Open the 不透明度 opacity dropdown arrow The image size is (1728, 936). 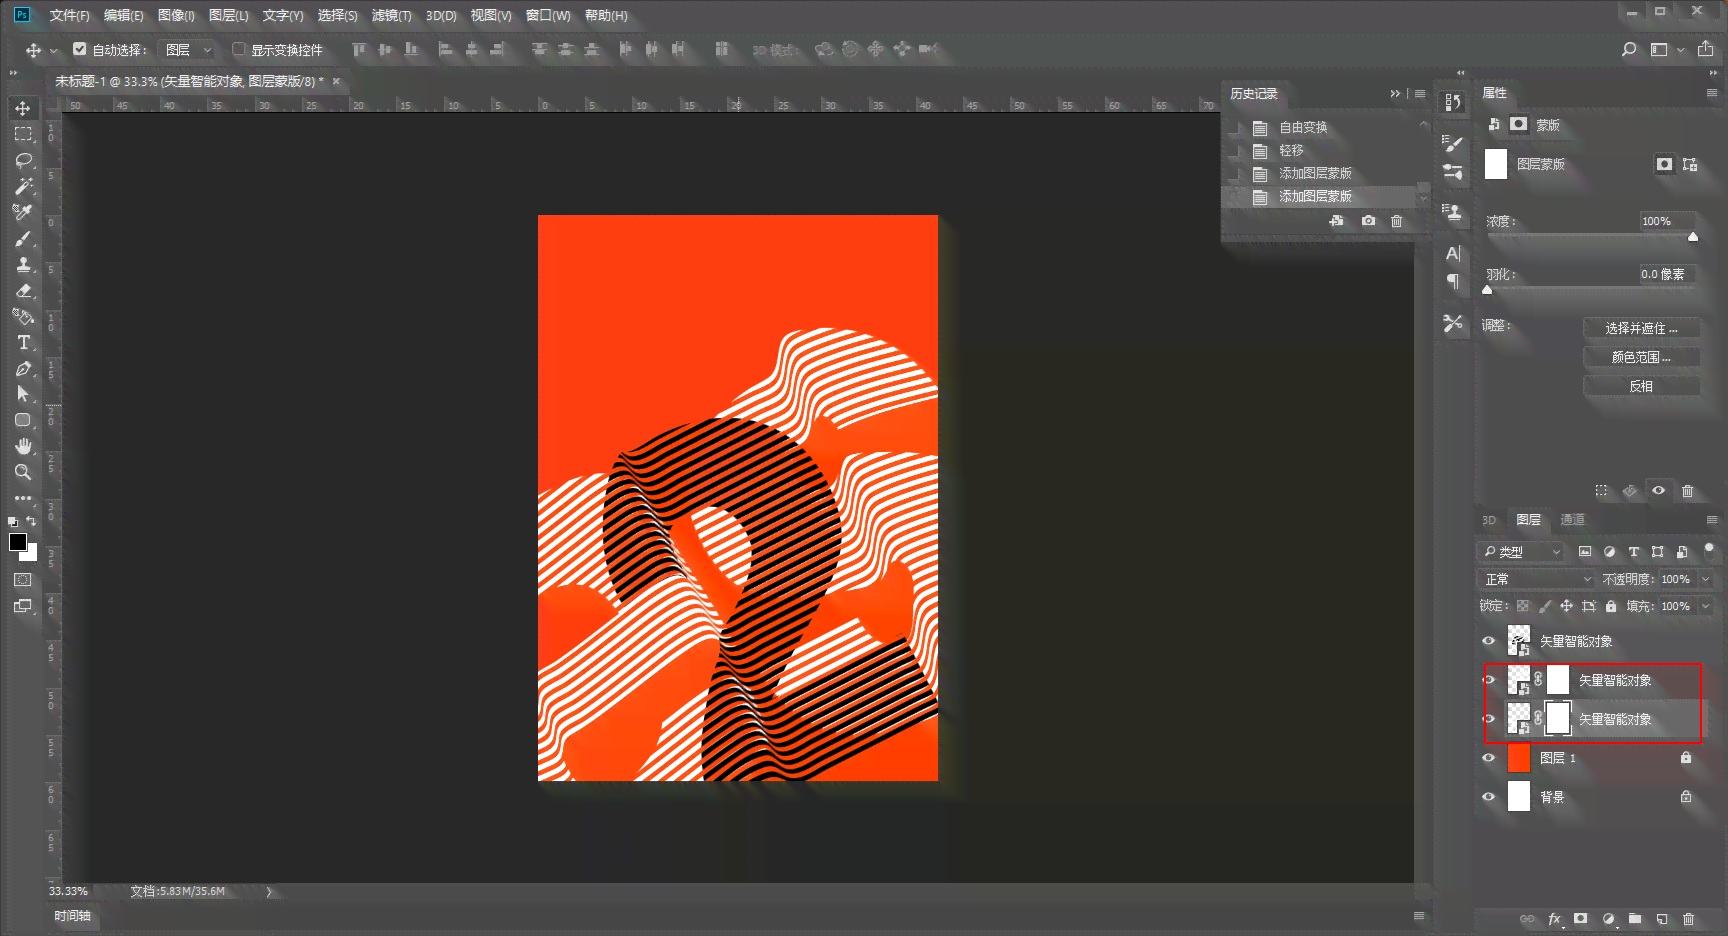(1706, 579)
